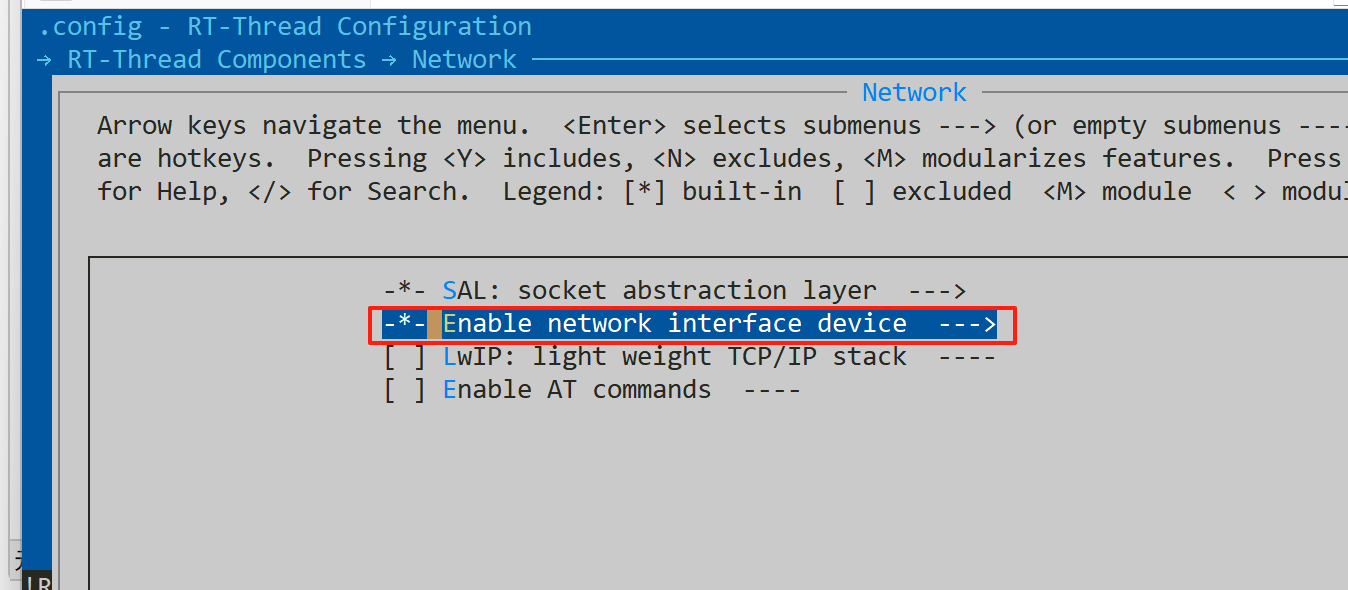Click the arrow between Components and Network breadcrumbs
The width and height of the screenshot is (1348, 590).
(x=389, y=60)
